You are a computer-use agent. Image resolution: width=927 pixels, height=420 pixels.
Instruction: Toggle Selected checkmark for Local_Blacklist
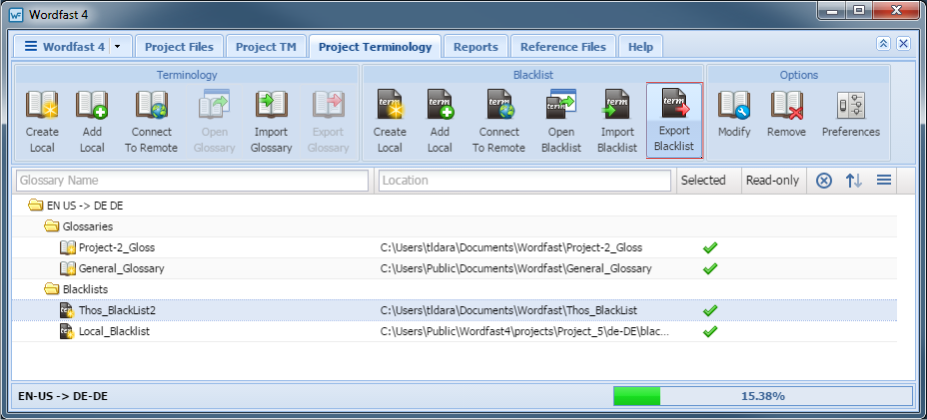coord(710,331)
